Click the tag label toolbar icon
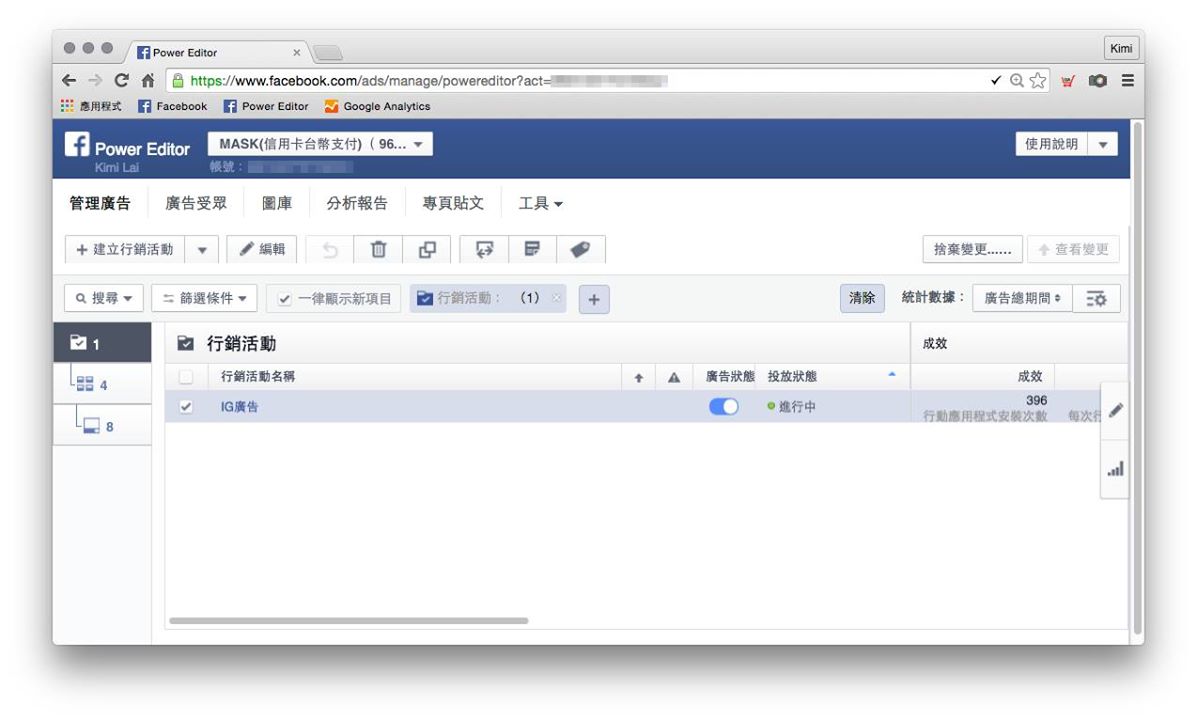1197x720 pixels. (x=580, y=250)
